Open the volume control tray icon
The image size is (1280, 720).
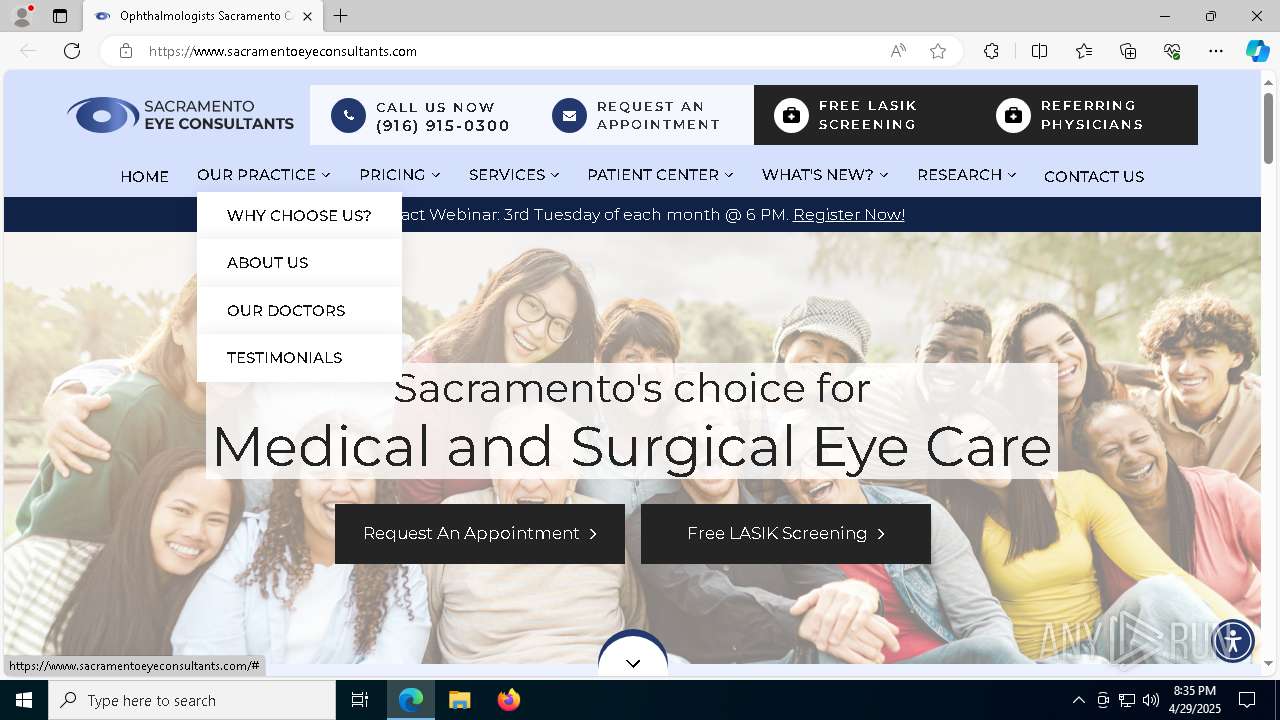1151,700
